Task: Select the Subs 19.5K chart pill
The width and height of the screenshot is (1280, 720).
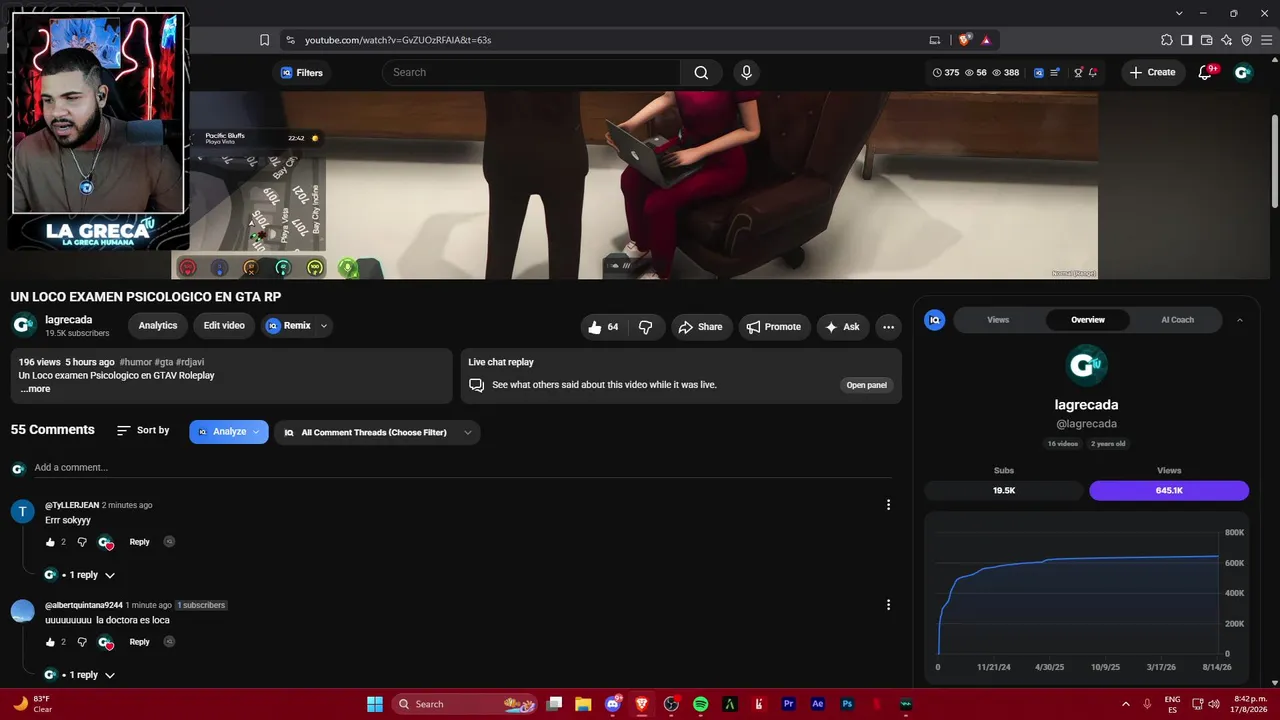Action: point(1004,491)
